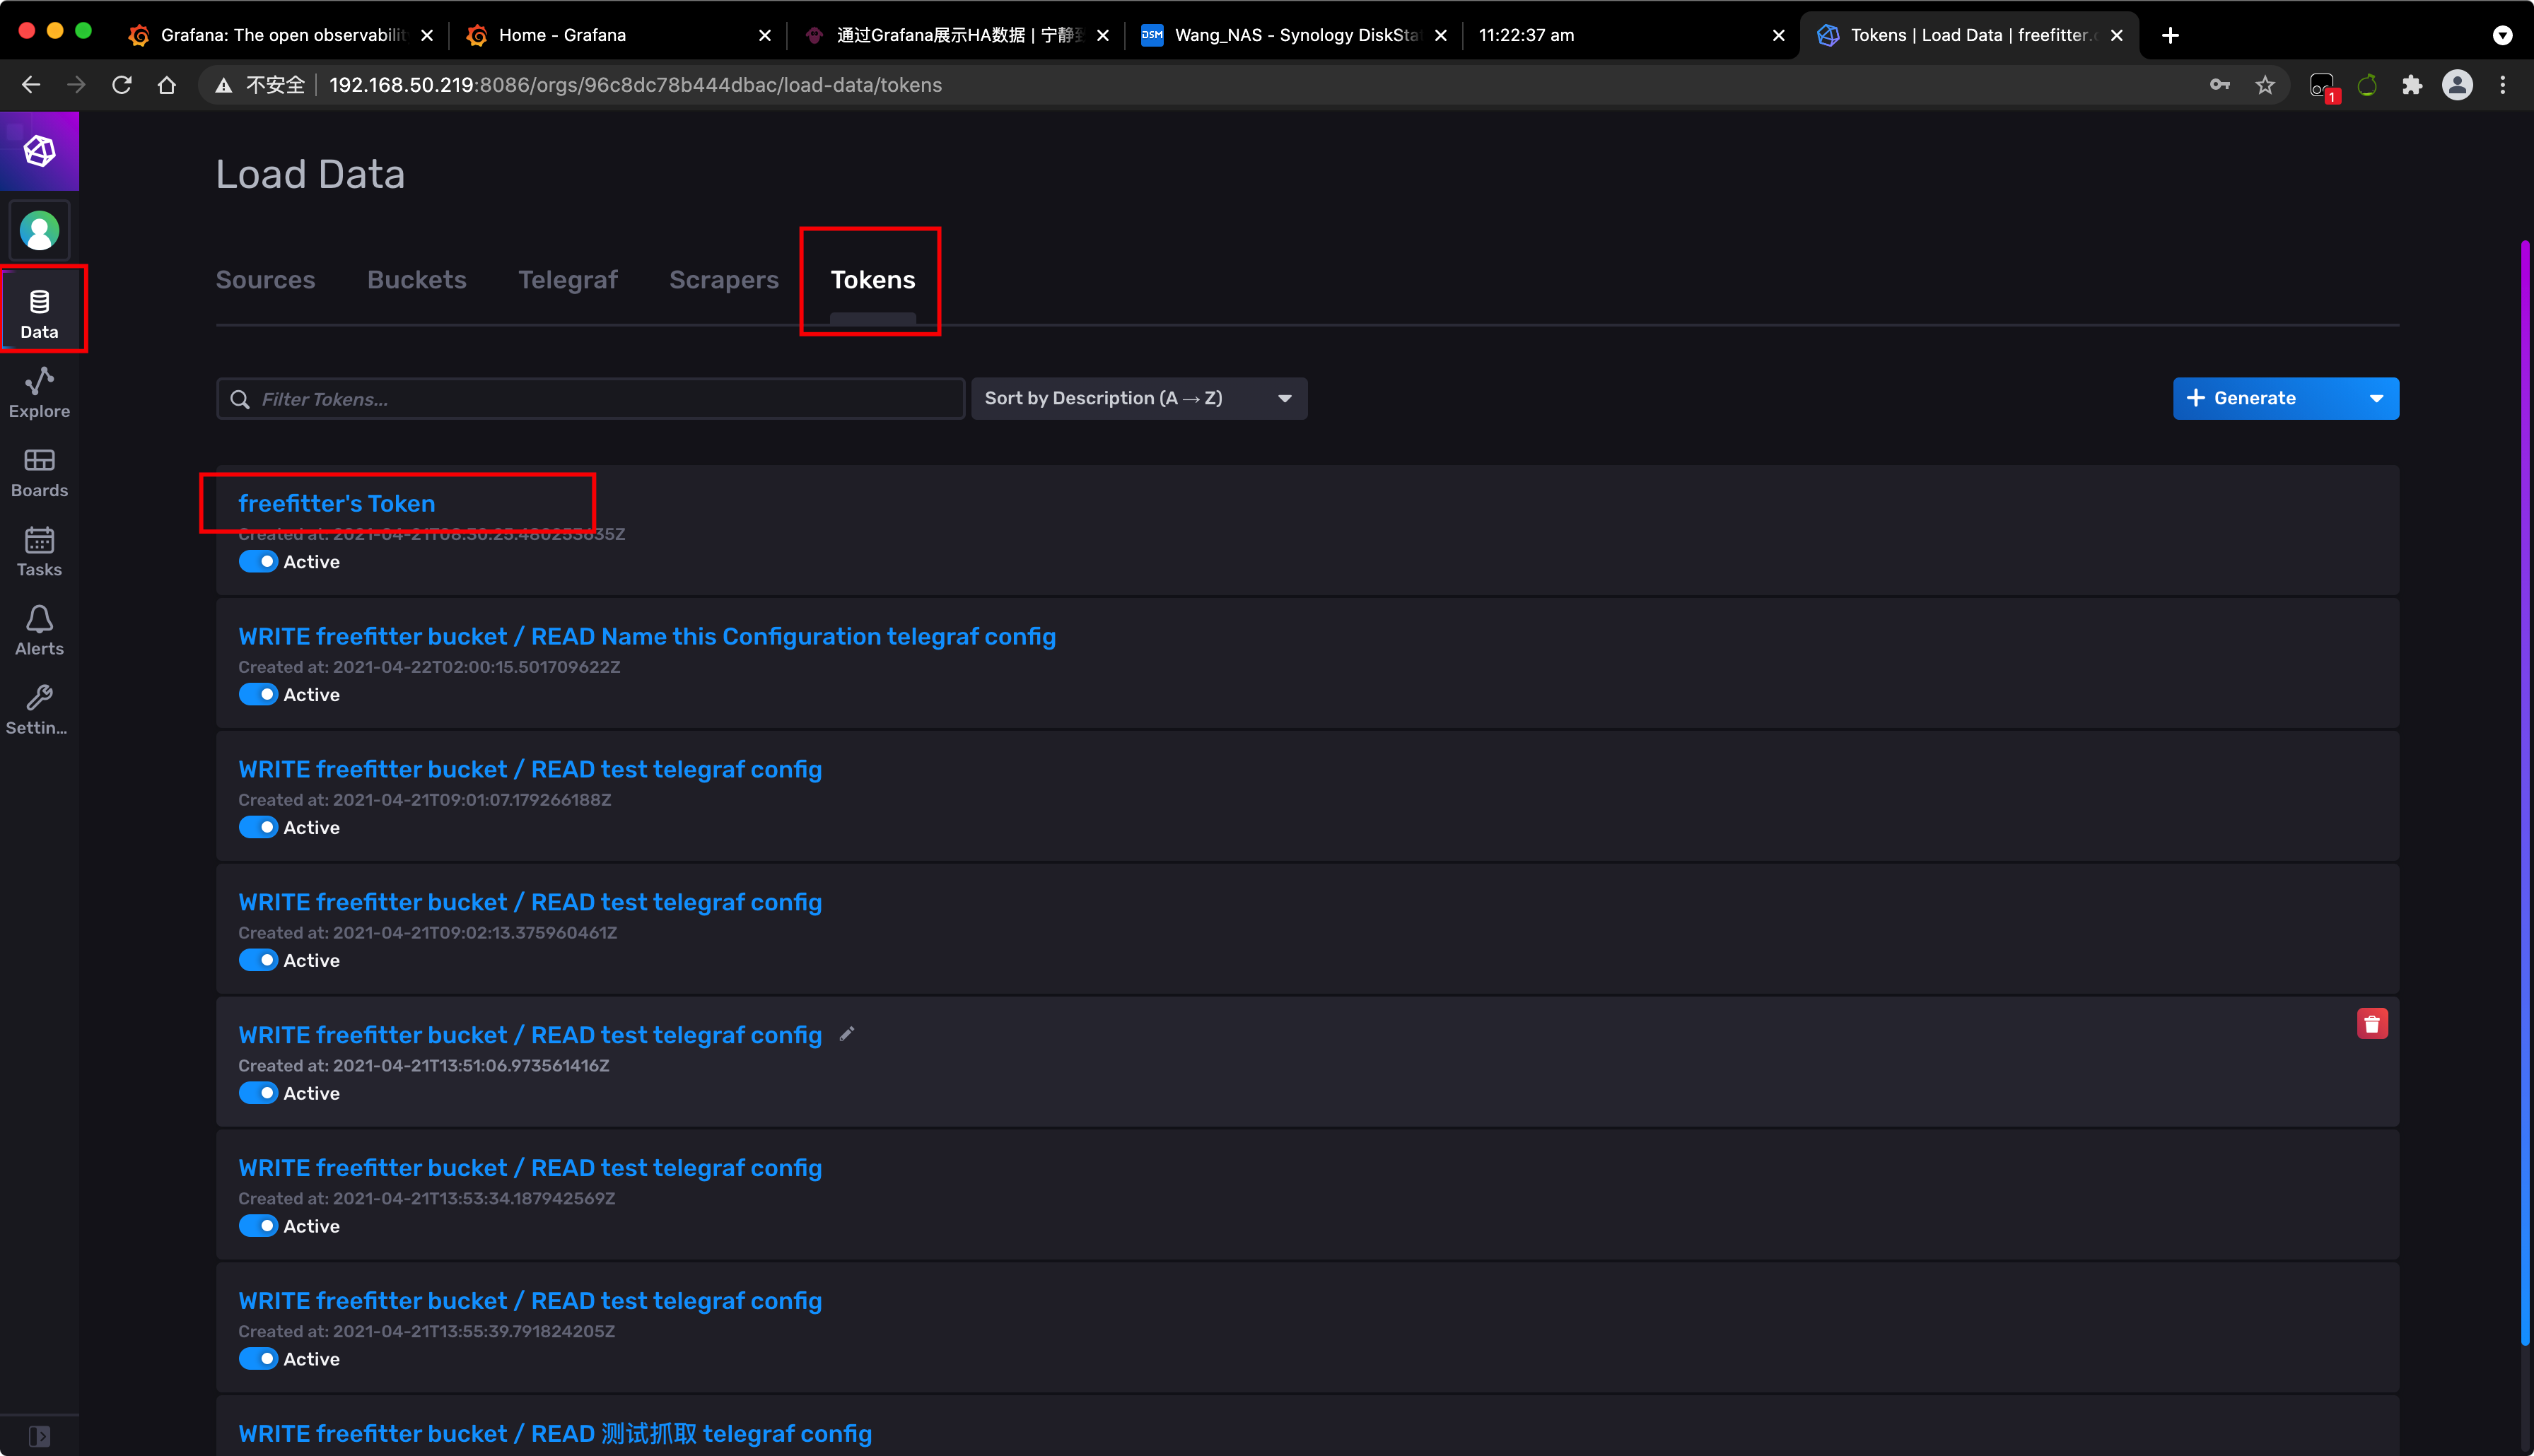Switch to the Scrapers tab
The height and width of the screenshot is (1456, 2534).
pos(723,280)
